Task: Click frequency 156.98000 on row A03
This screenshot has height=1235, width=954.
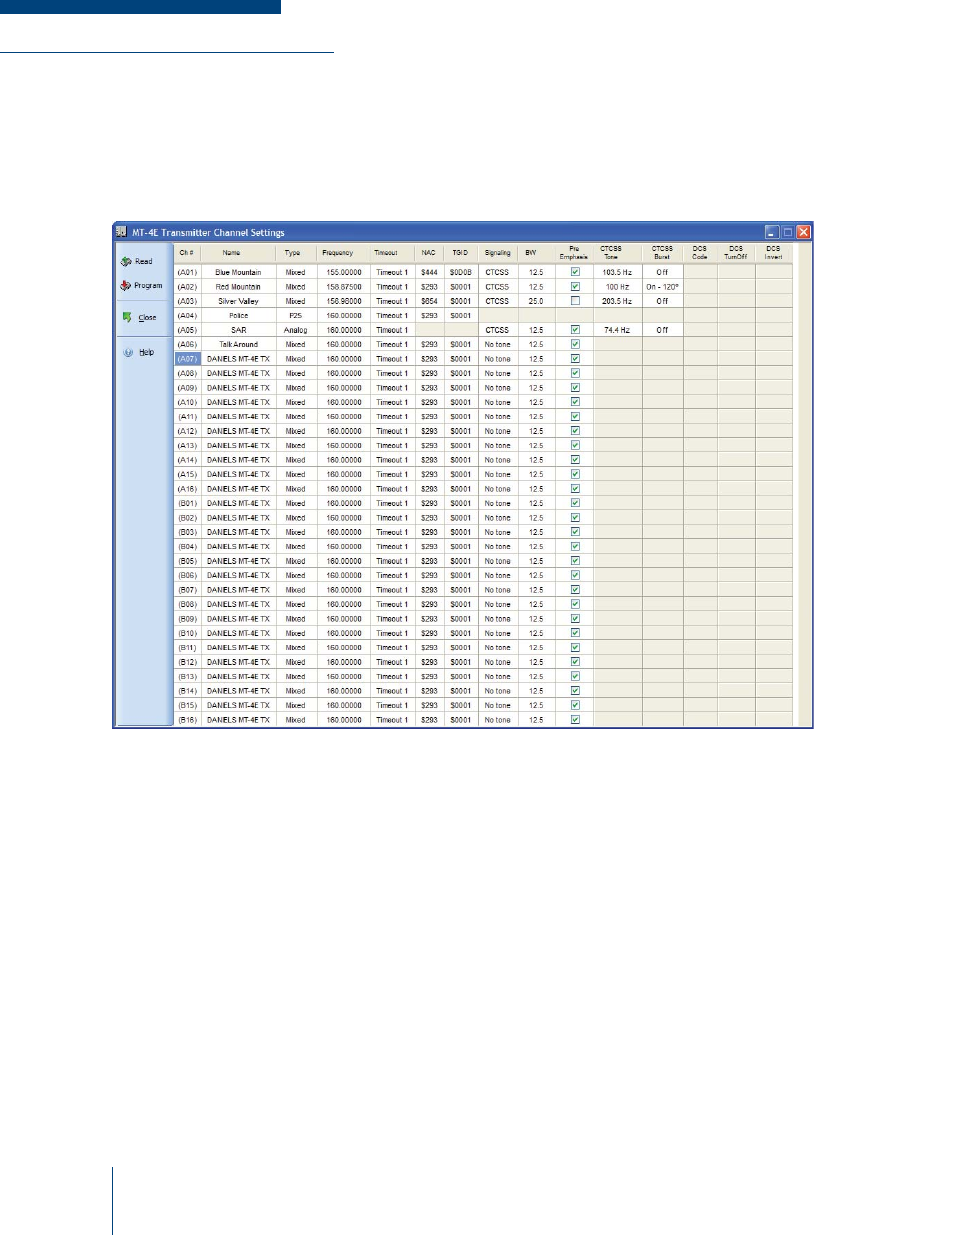Action: tap(344, 301)
